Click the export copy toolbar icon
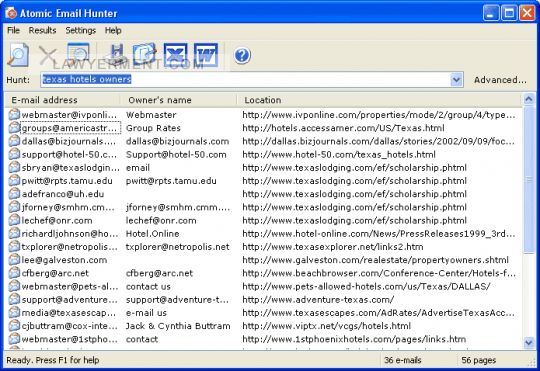 [145, 54]
